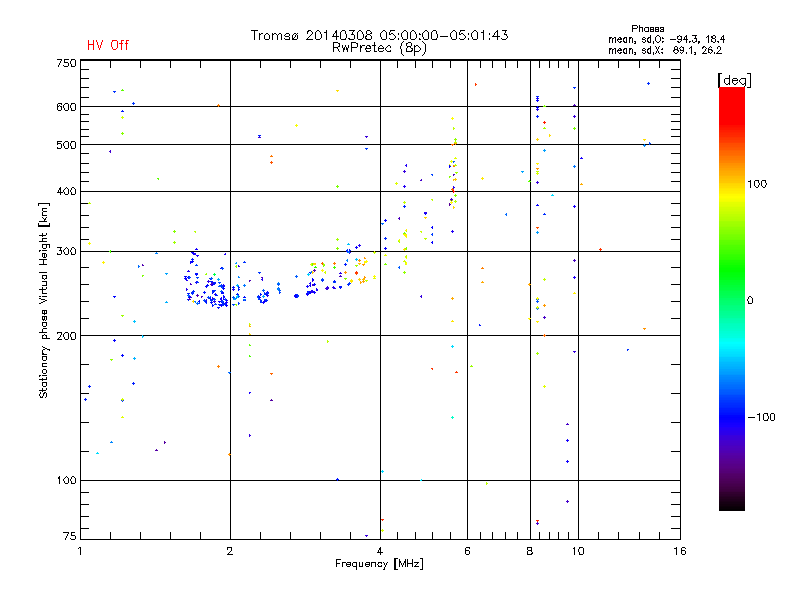Viewport: 800px width, 600px height.
Task: Click the '1' tick on the frequency axis
Action: click(x=80, y=550)
